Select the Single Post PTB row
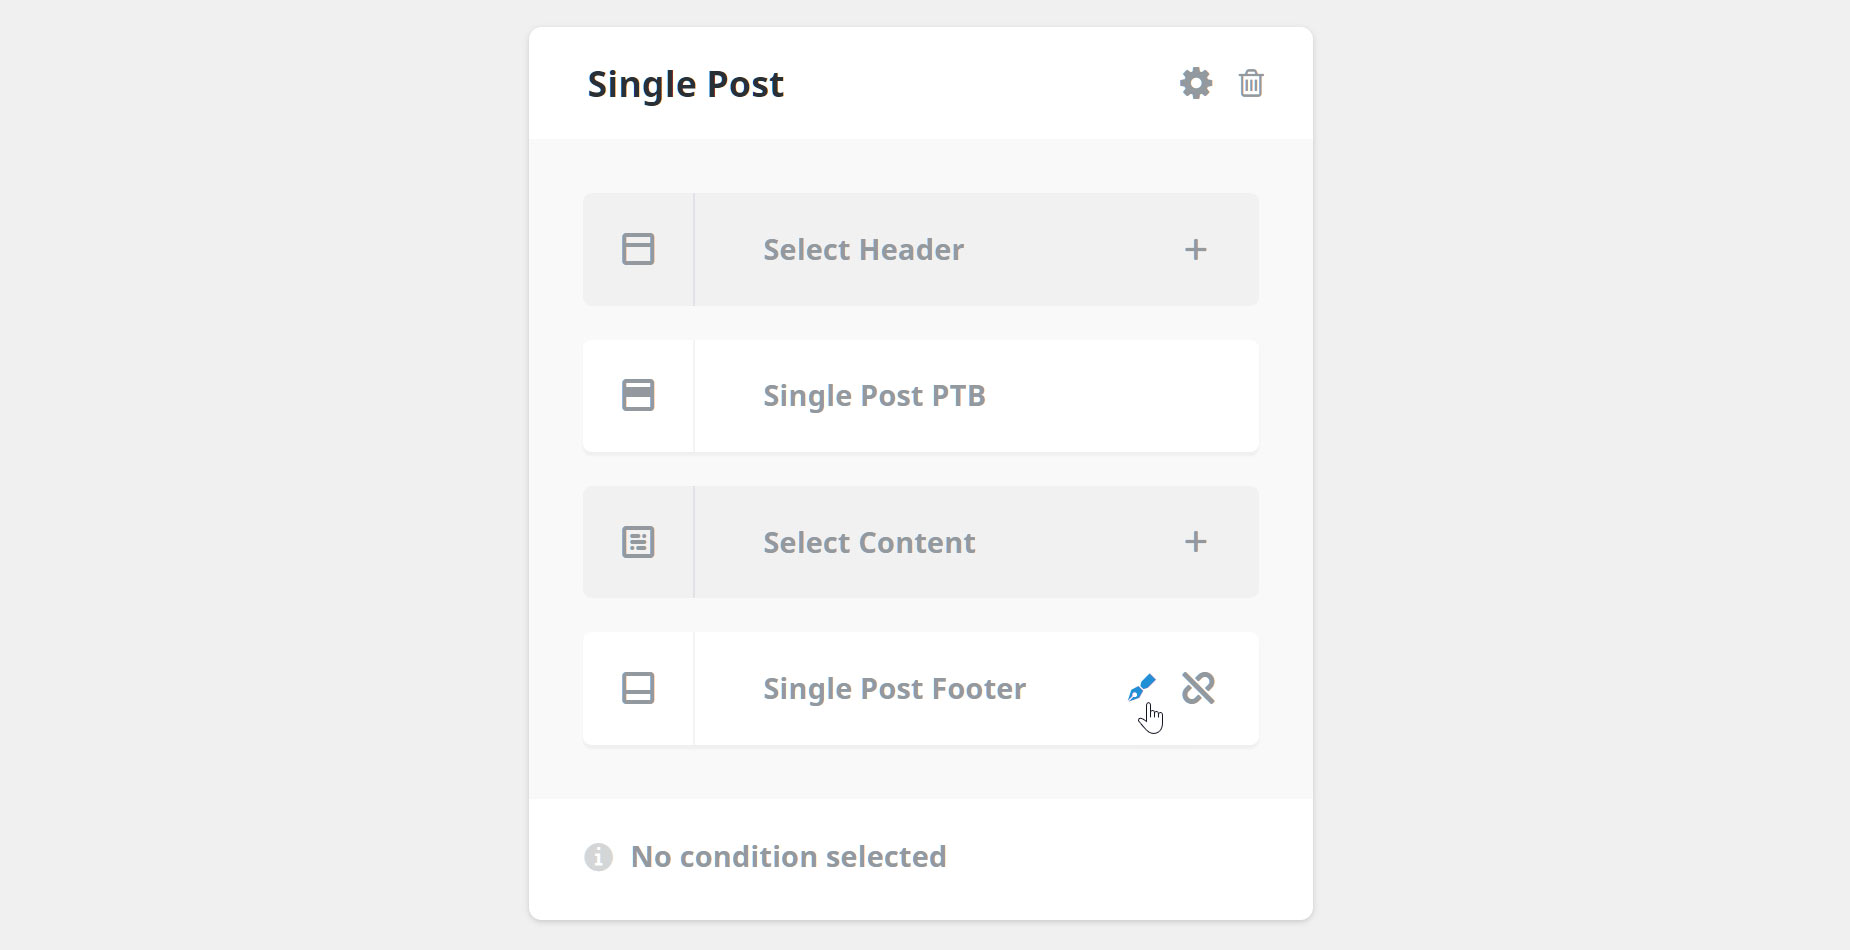 click(x=921, y=396)
